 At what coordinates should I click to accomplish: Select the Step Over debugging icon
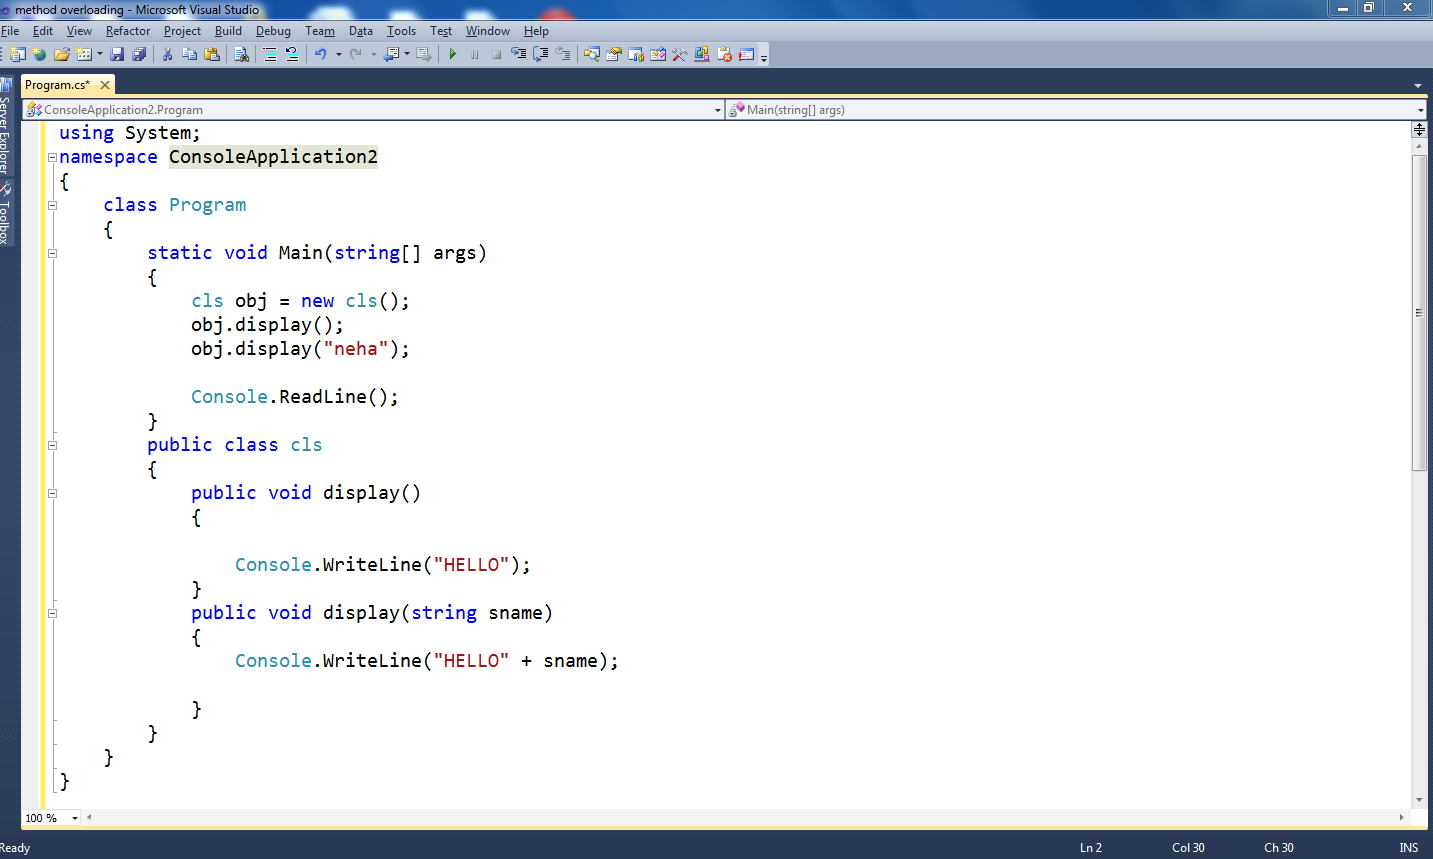coord(539,53)
